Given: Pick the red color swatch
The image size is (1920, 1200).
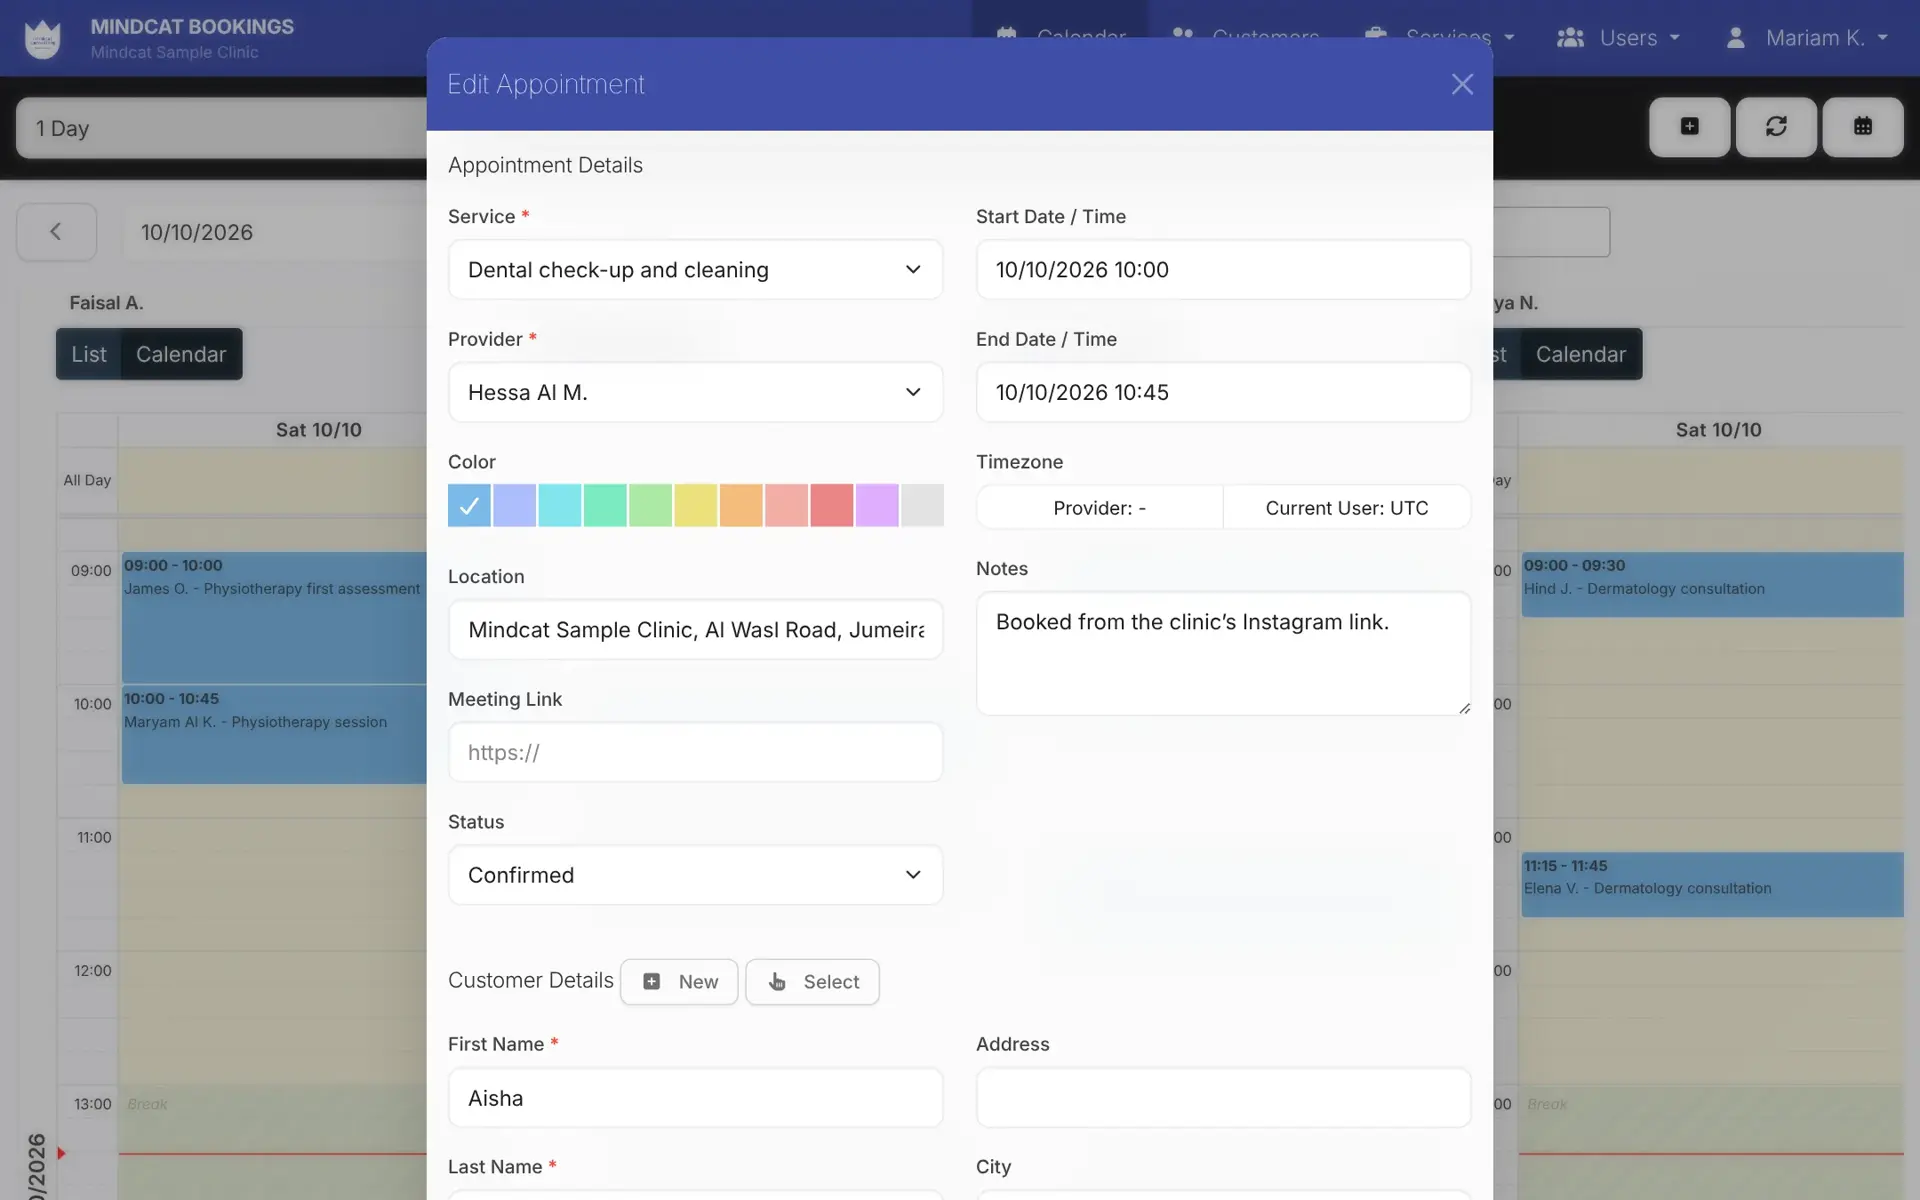Looking at the screenshot, I should pos(832,505).
